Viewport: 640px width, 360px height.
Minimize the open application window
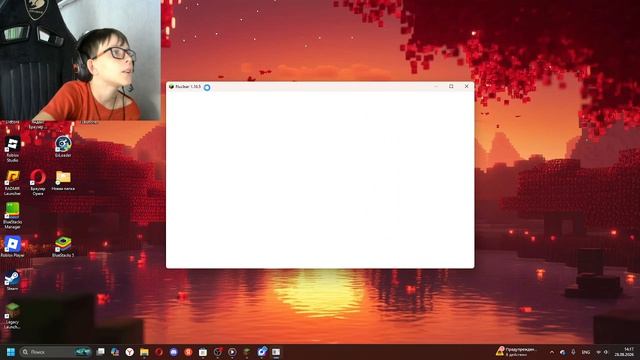pos(436,87)
